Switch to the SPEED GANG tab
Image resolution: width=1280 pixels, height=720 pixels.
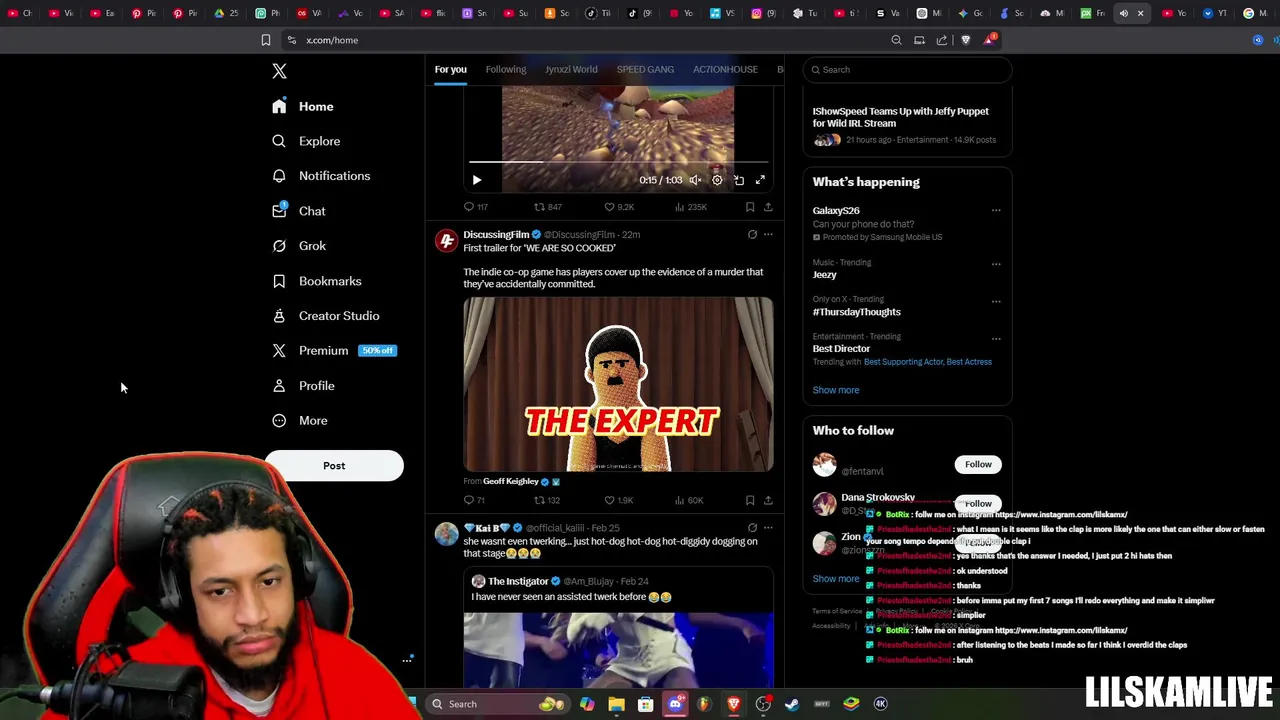tap(645, 70)
